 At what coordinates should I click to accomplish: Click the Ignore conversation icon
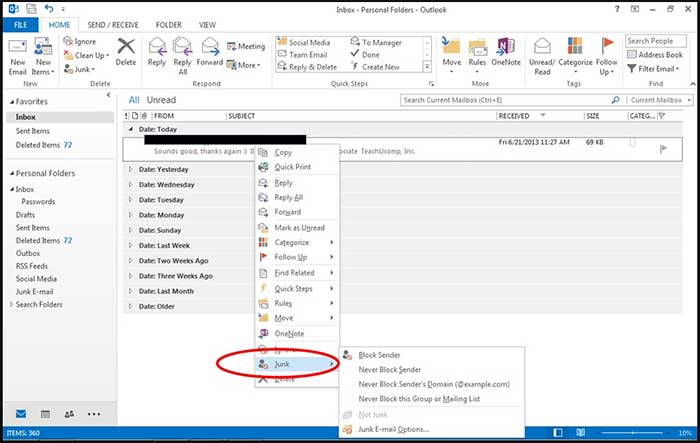pyautogui.click(x=68, y=42)
